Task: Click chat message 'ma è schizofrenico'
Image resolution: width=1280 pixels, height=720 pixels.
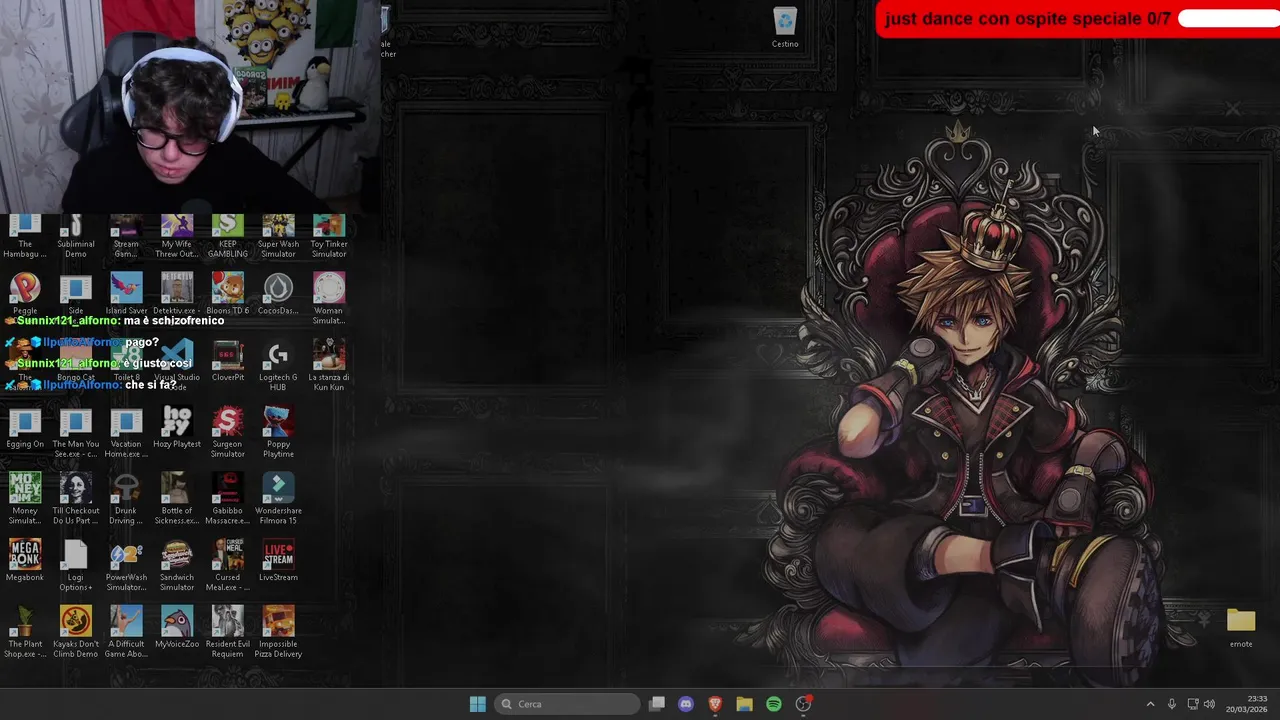Action: [173, 321]
